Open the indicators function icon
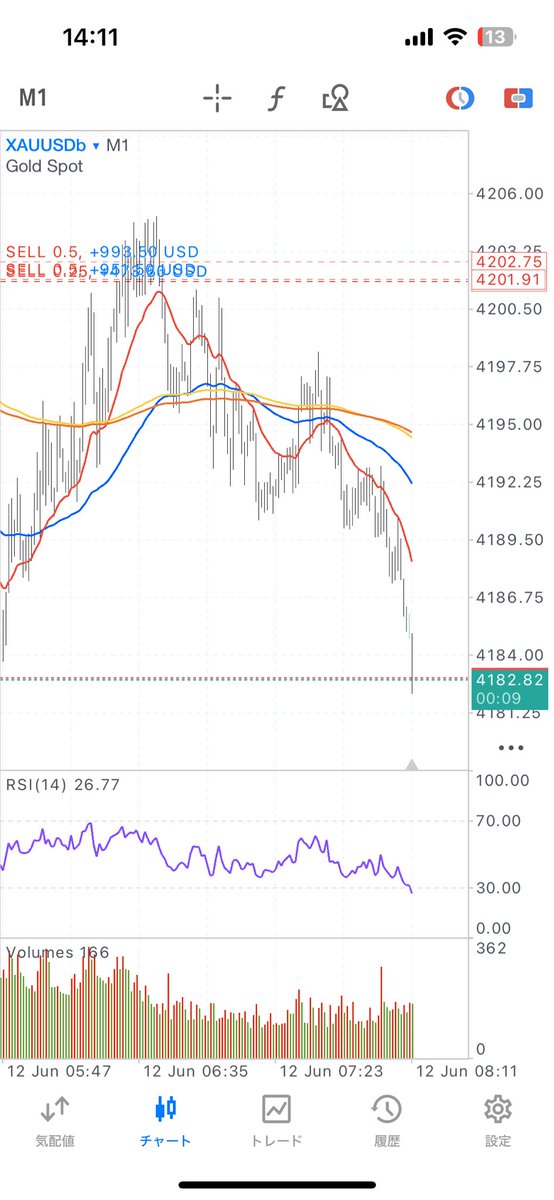 click(276, 98)
